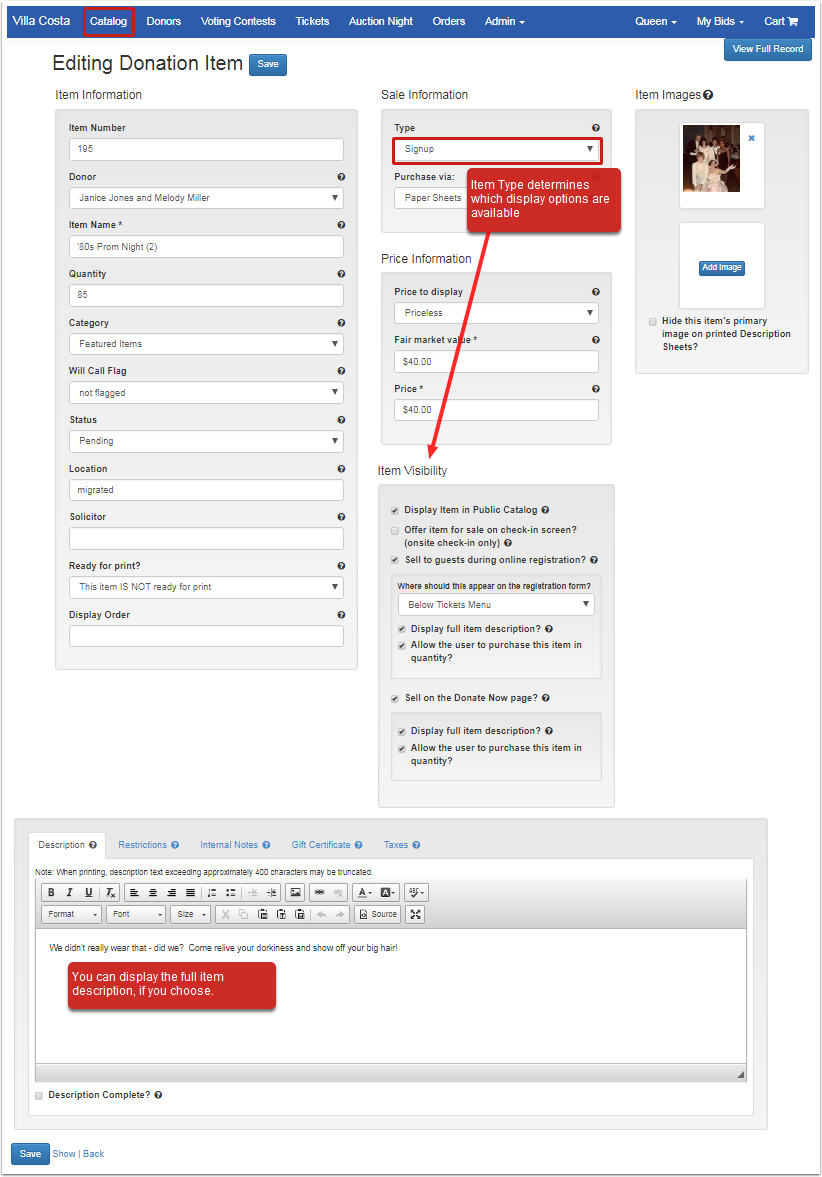This screenshot has width=822, height=1177.
Task: Open the spell check menu
Action: pyautogui.click(x=416, y=893)
